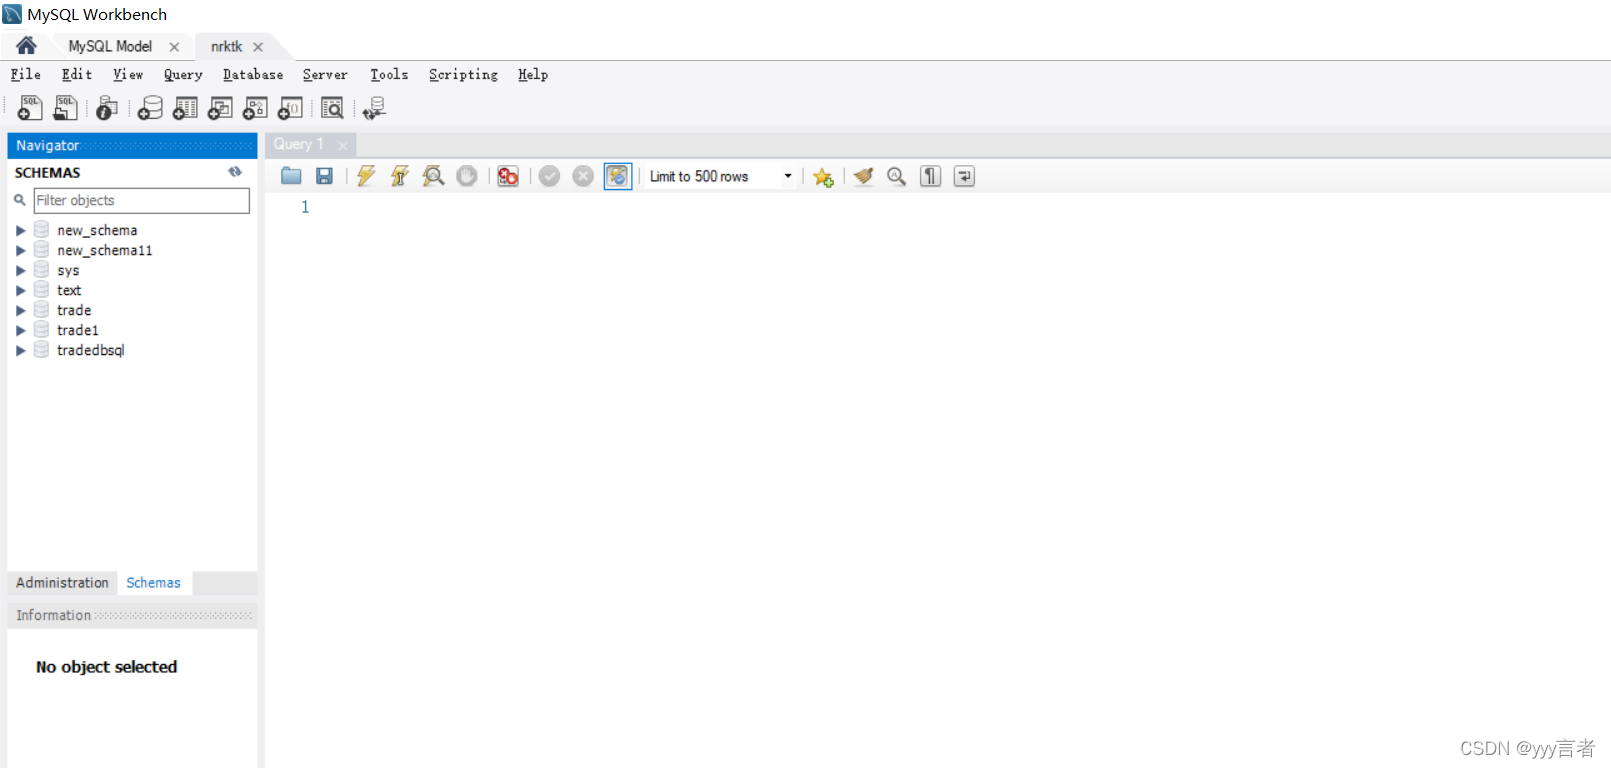Open the Edit menu
Image resolution: width=1611 pixels, height=768 pixels.
(77, 74)
